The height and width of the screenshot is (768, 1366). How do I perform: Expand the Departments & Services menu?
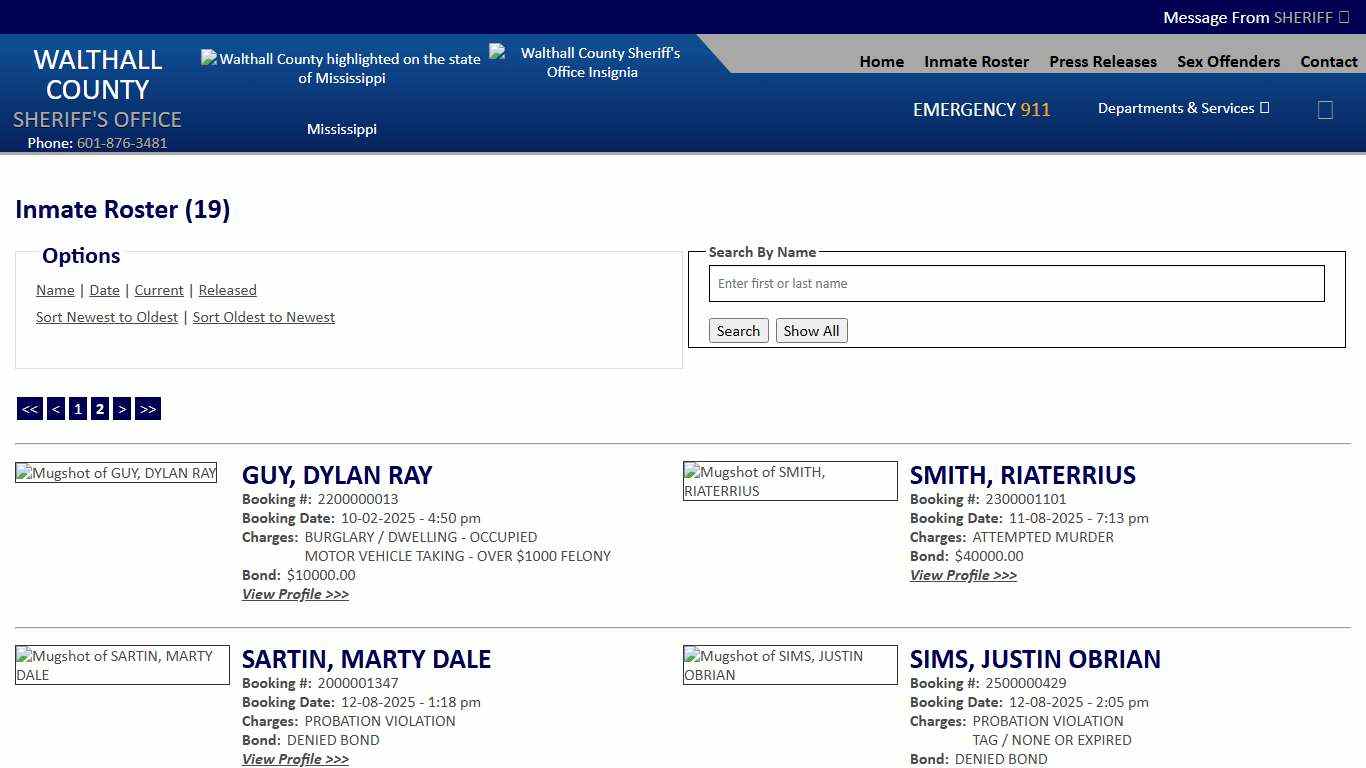click(x=1182, y=108)
